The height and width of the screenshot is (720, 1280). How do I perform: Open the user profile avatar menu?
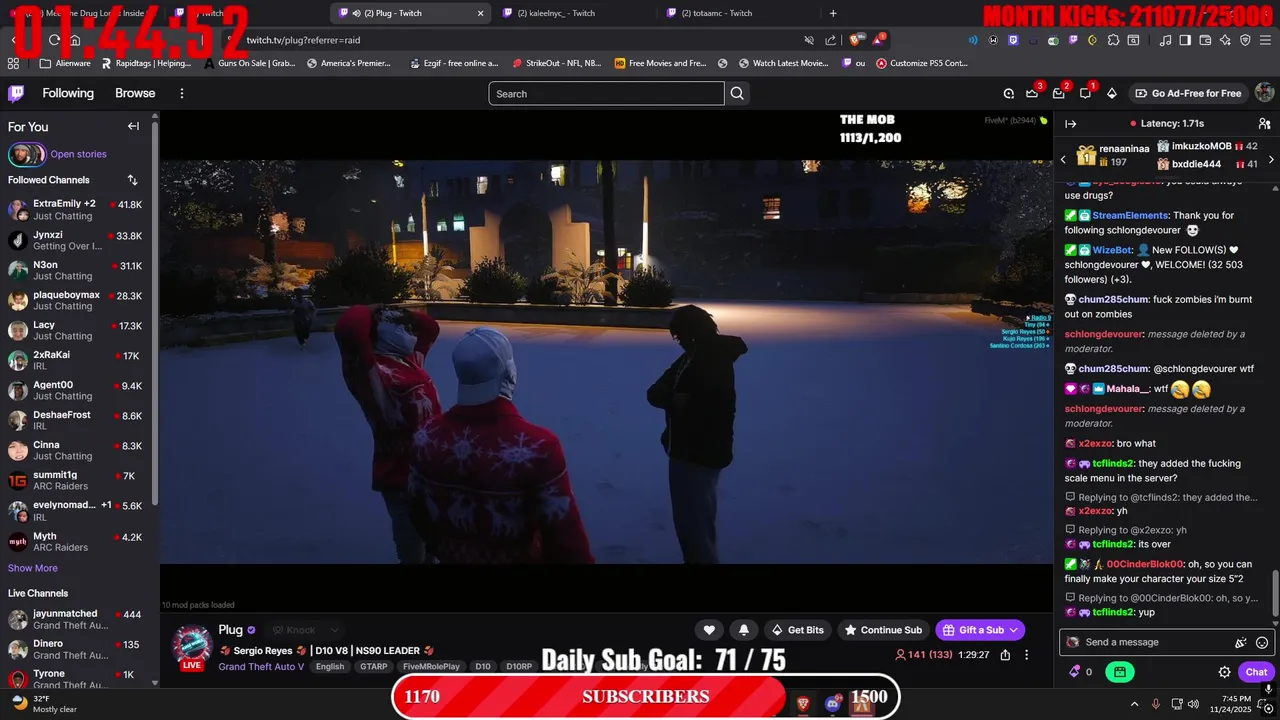[x=1264, y=93]
